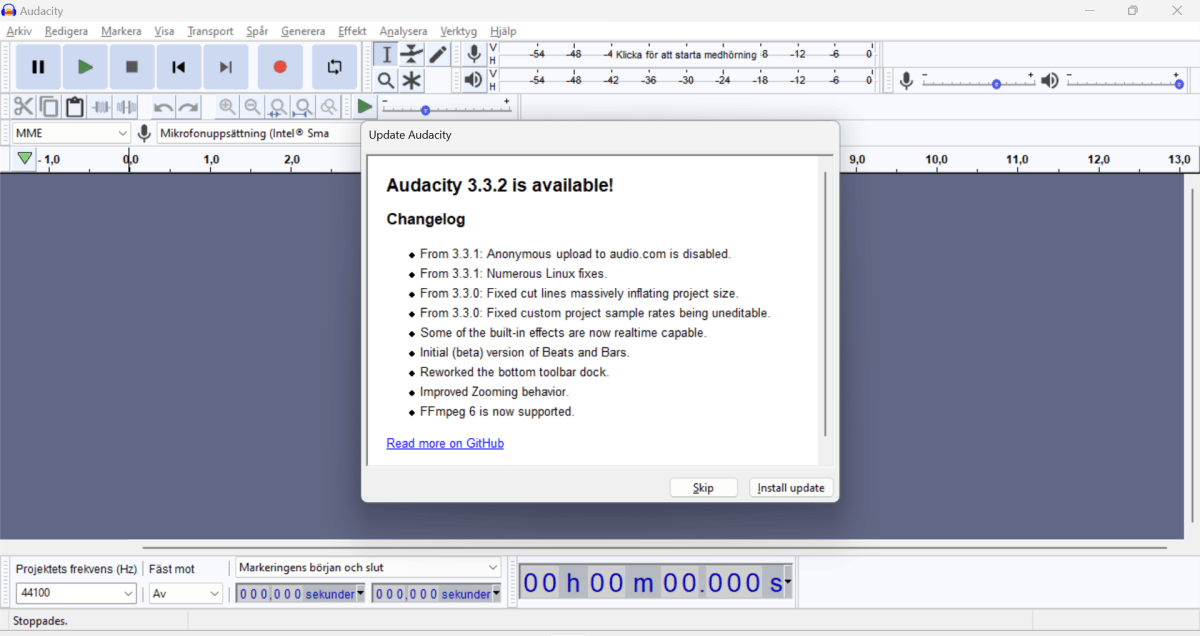1200x636 pixels.
Task: Undo the last action
Action: (x=163, y=107)
